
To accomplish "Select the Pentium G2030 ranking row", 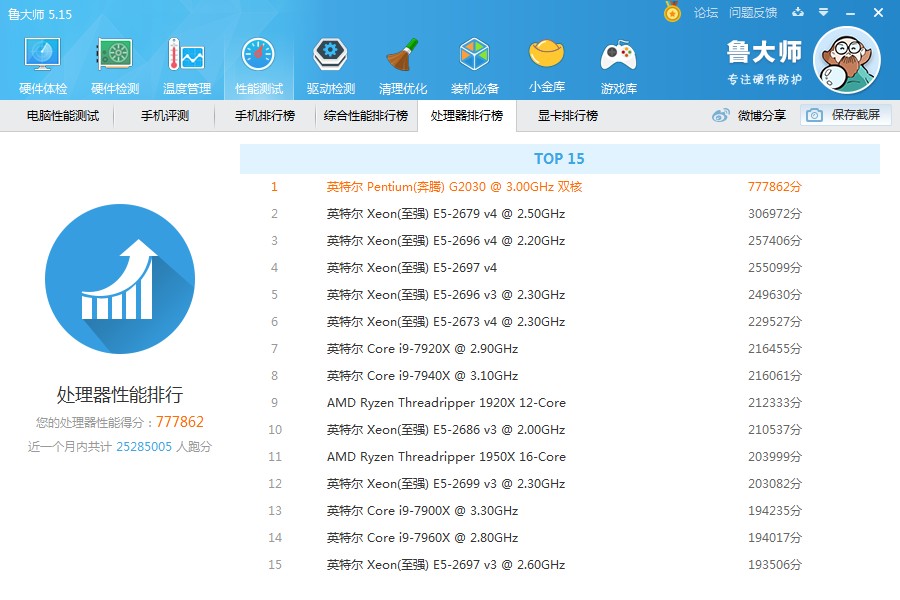I will (560, 187).
